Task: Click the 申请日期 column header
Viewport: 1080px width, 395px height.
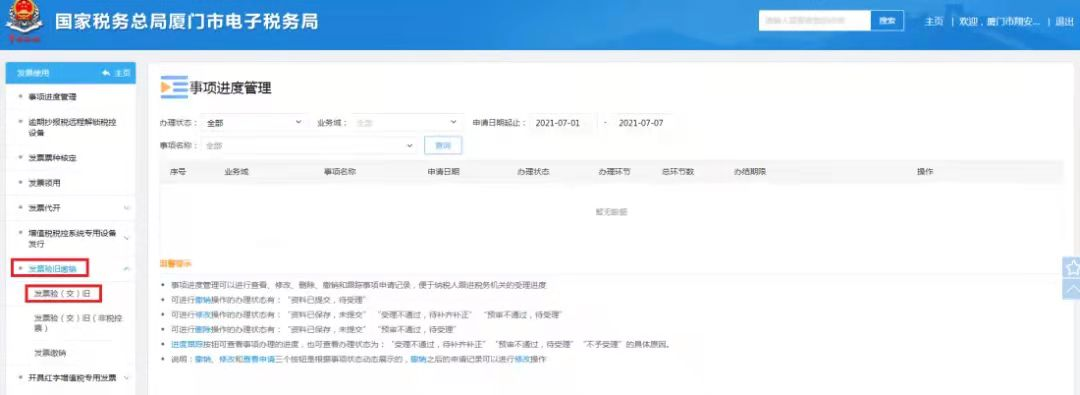Action: (x=443, y=171)
